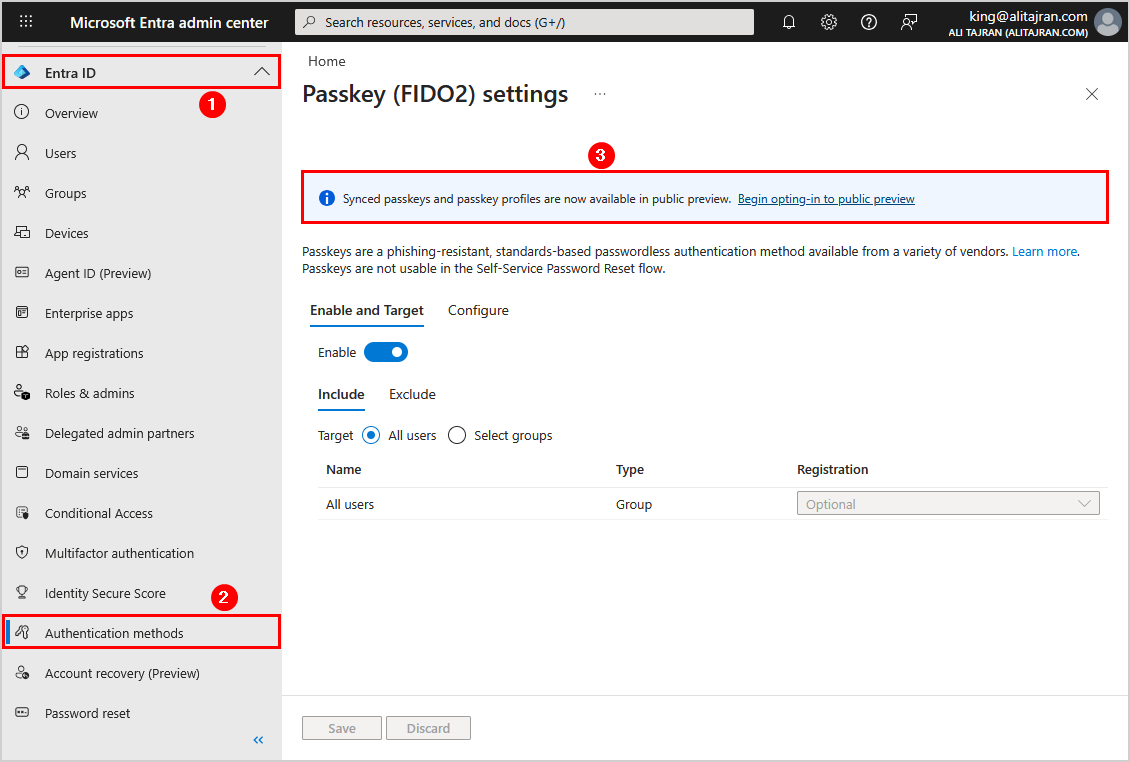Click the All users table row name

coord(350,505)
